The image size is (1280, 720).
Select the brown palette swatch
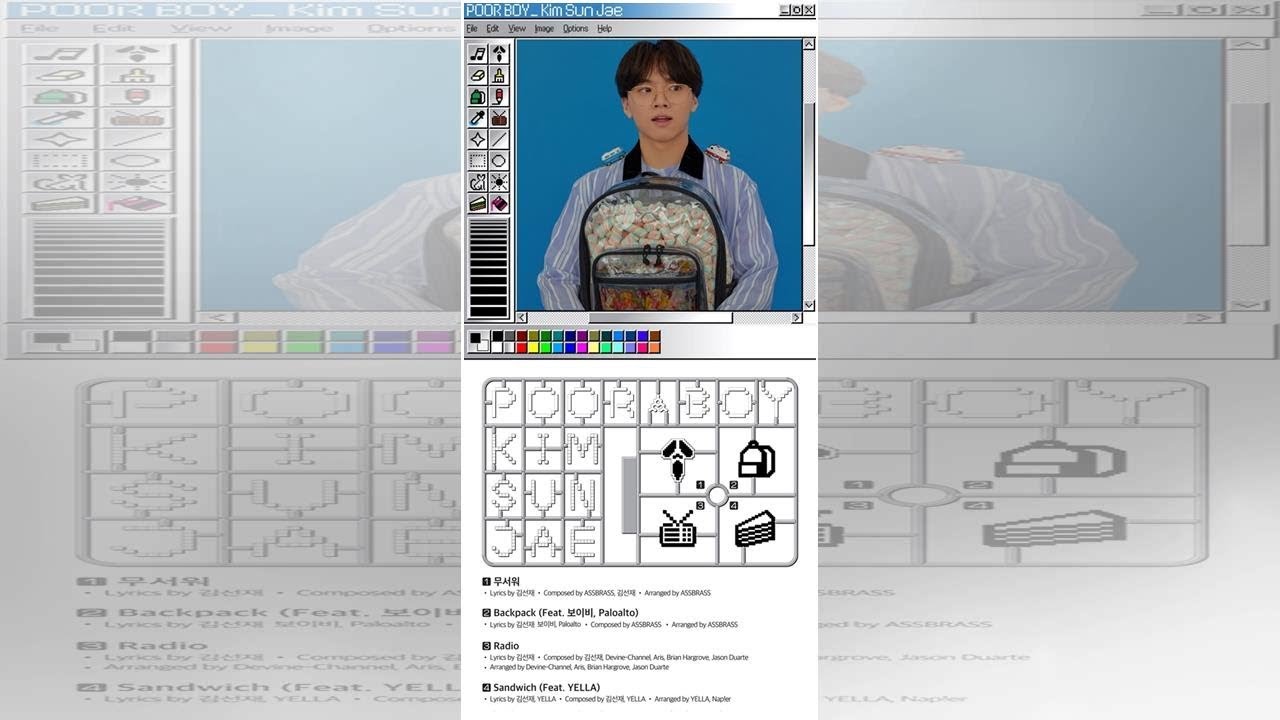tap(655, 336)
